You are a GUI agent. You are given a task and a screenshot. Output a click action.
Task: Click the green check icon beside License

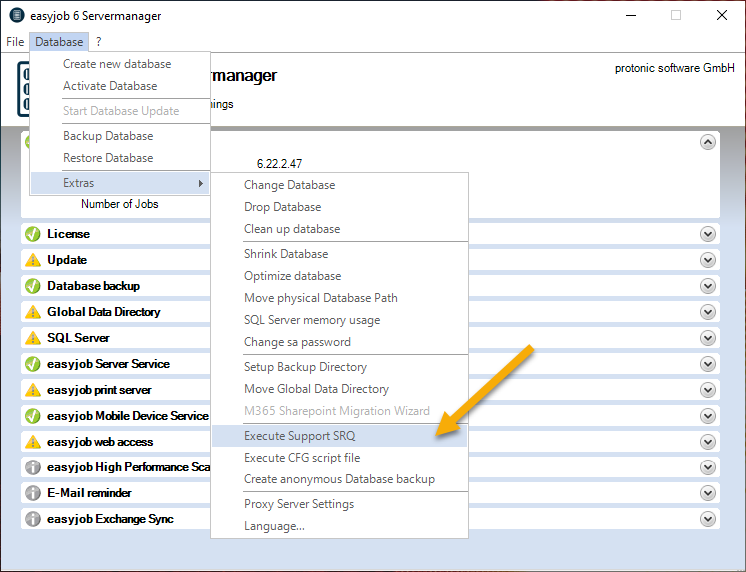(32, 234)
